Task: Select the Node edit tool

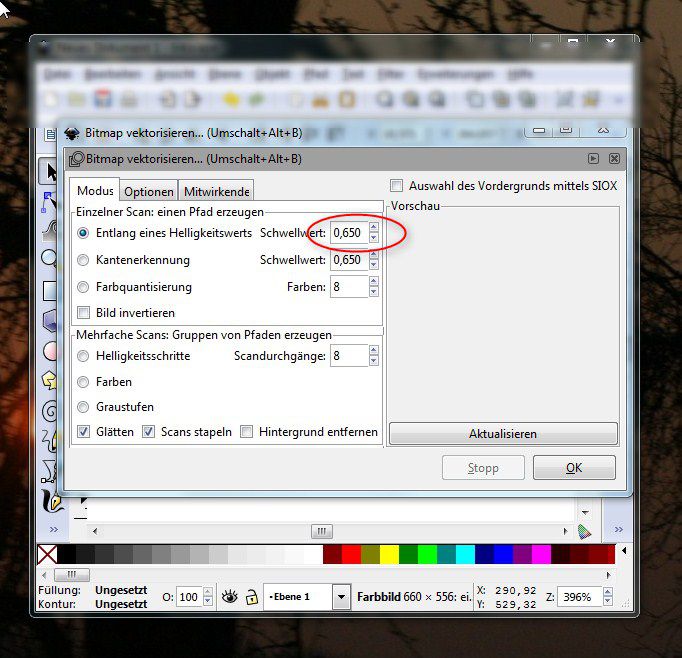Action: tap(49, 203)
